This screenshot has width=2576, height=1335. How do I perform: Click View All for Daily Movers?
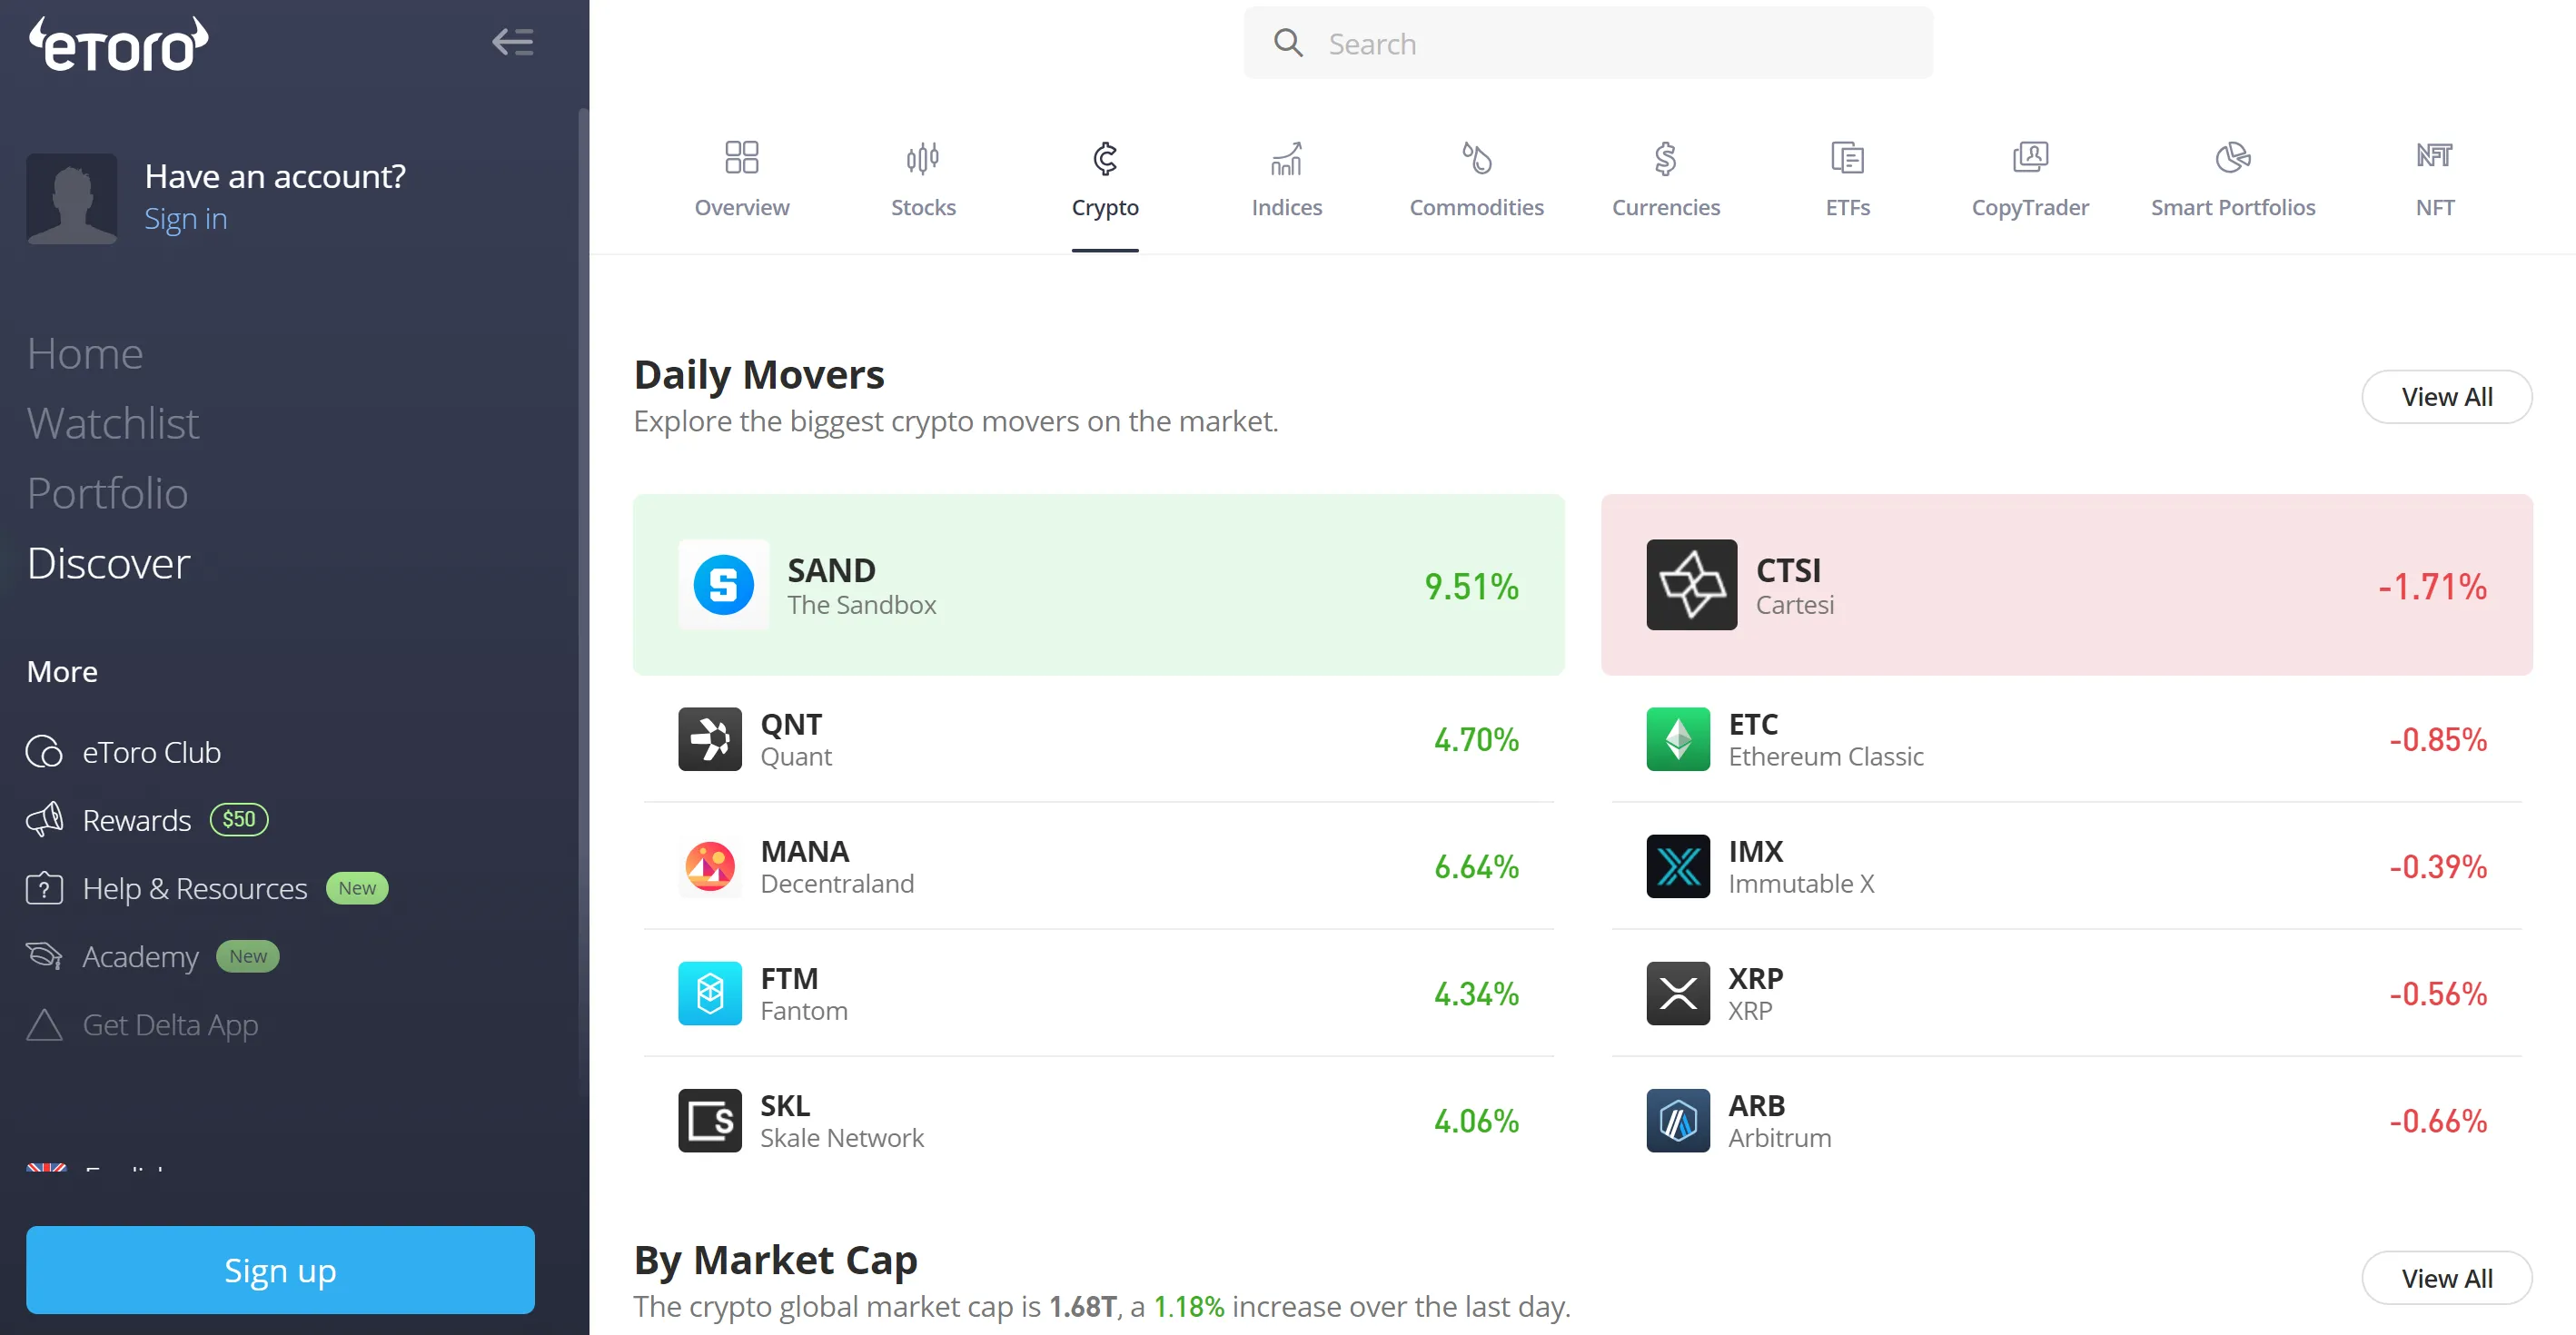tap(2447, 396)
